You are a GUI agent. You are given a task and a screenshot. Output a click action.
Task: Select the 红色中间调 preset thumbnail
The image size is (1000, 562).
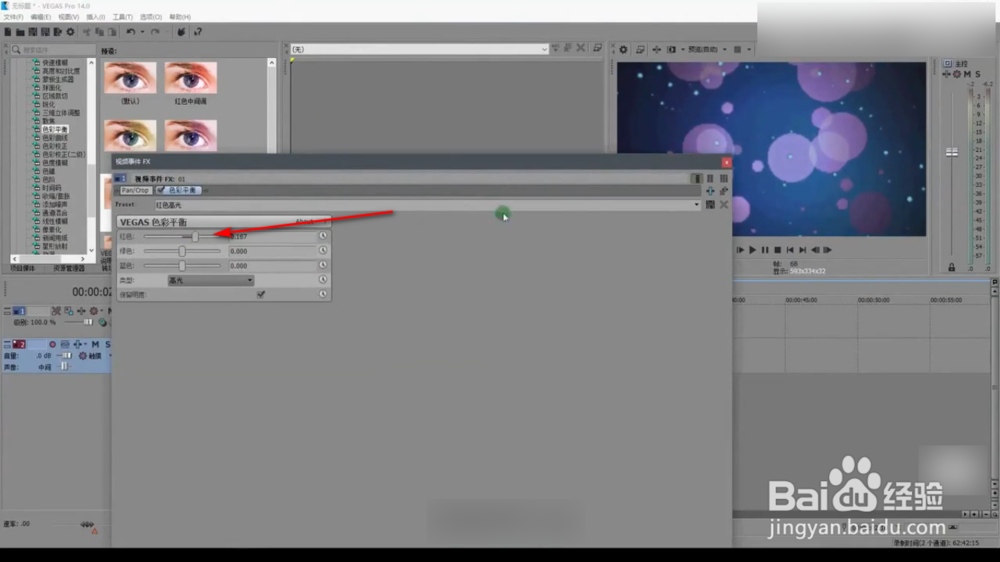tap(191, 78)
